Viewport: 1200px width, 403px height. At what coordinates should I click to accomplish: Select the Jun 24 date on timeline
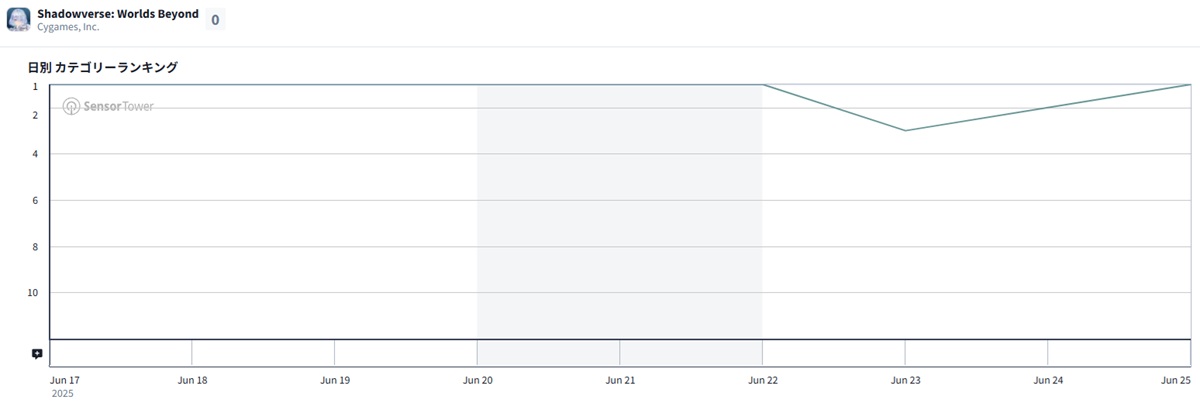pos(1048,380)
